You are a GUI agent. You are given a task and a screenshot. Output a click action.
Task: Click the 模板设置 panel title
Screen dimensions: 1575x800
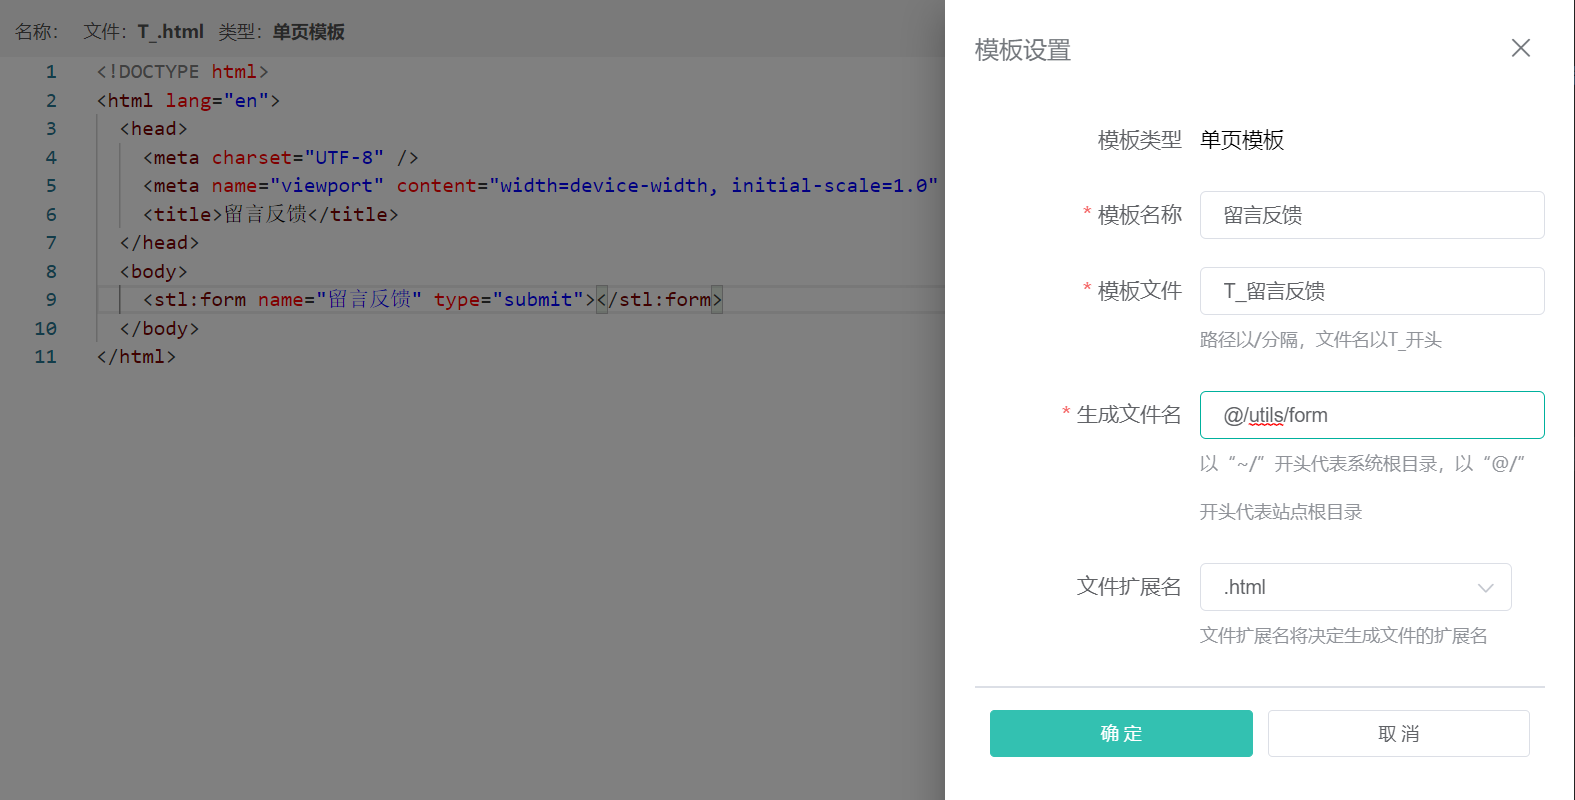pyautogui.click(x=1022, y=50)
